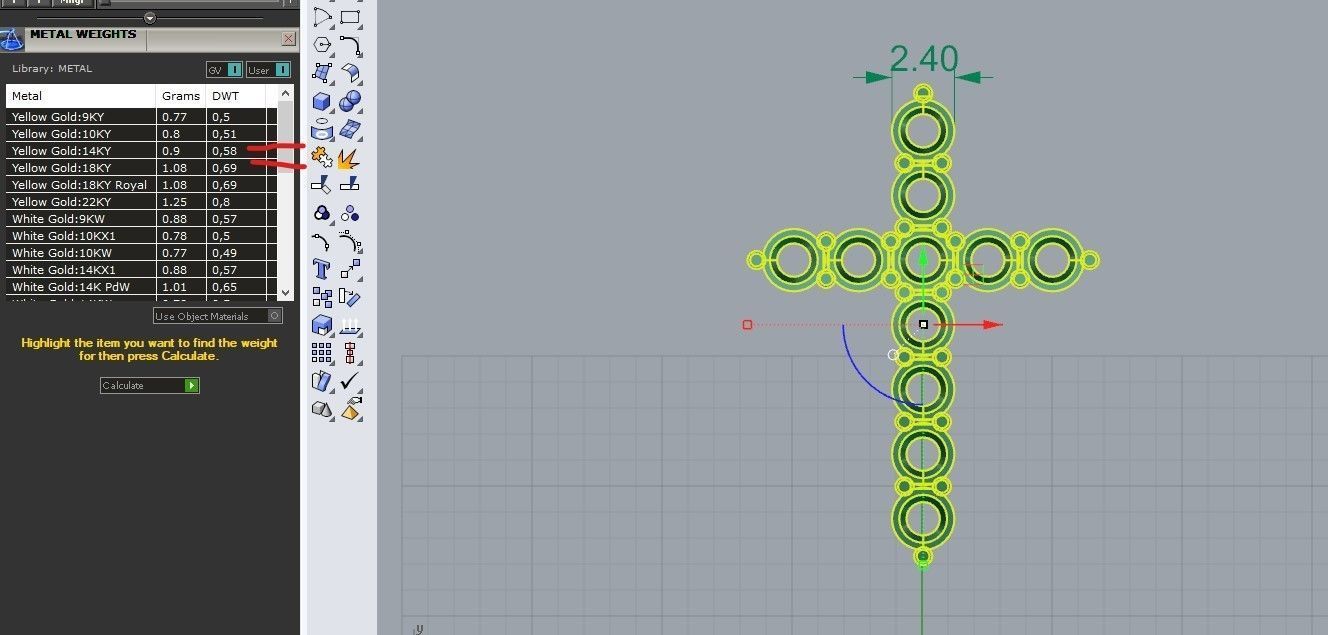The width and height of the screenshot is (1328, 635).
Task: Collapse the panel with round arrow button
Action: pos(150,18)
